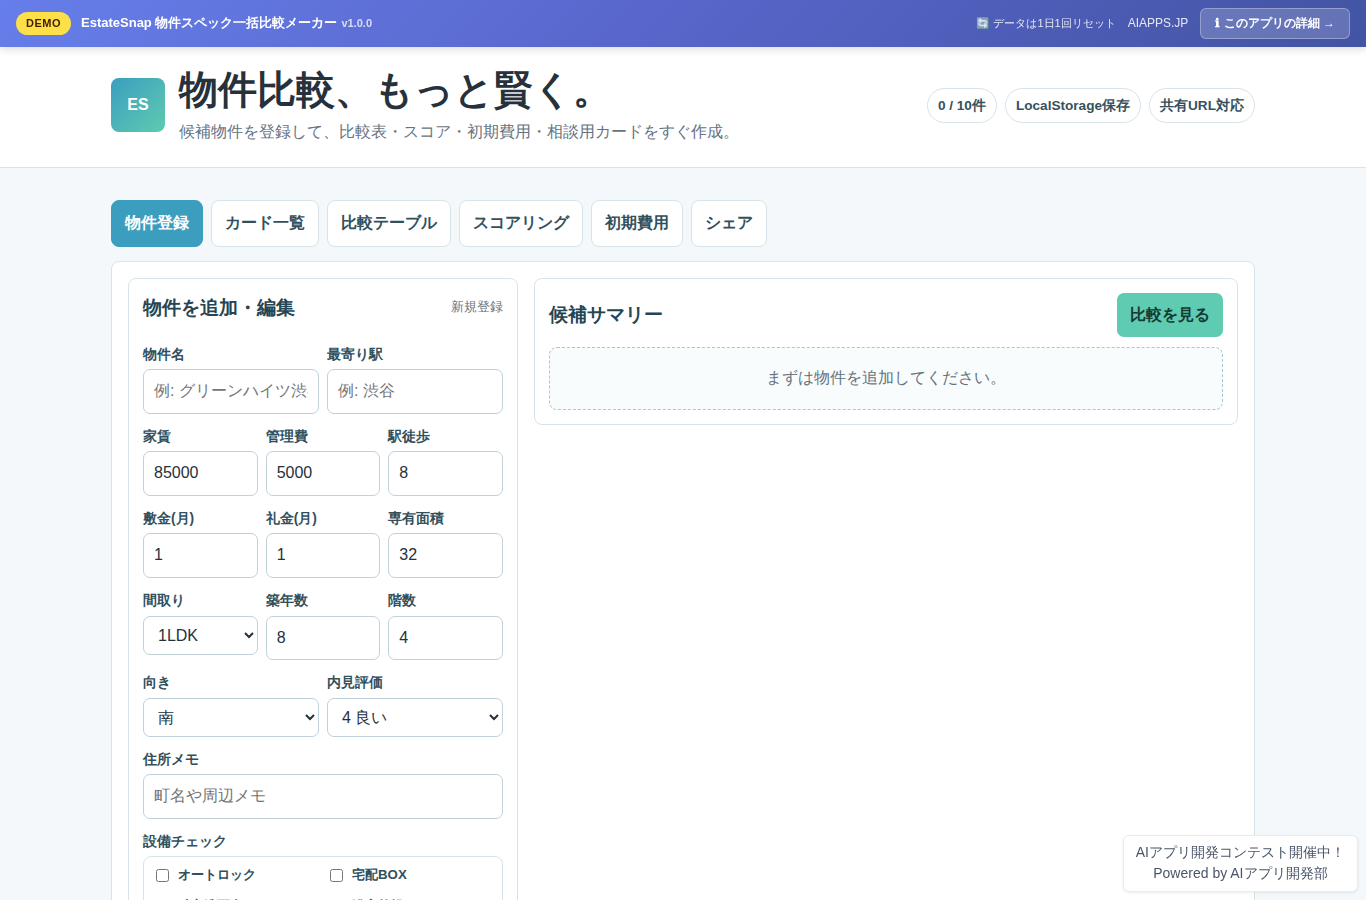The image size is (1366, 900).
Task: Tick the オートロック checkbox
Action: click(x=162, y=875)
